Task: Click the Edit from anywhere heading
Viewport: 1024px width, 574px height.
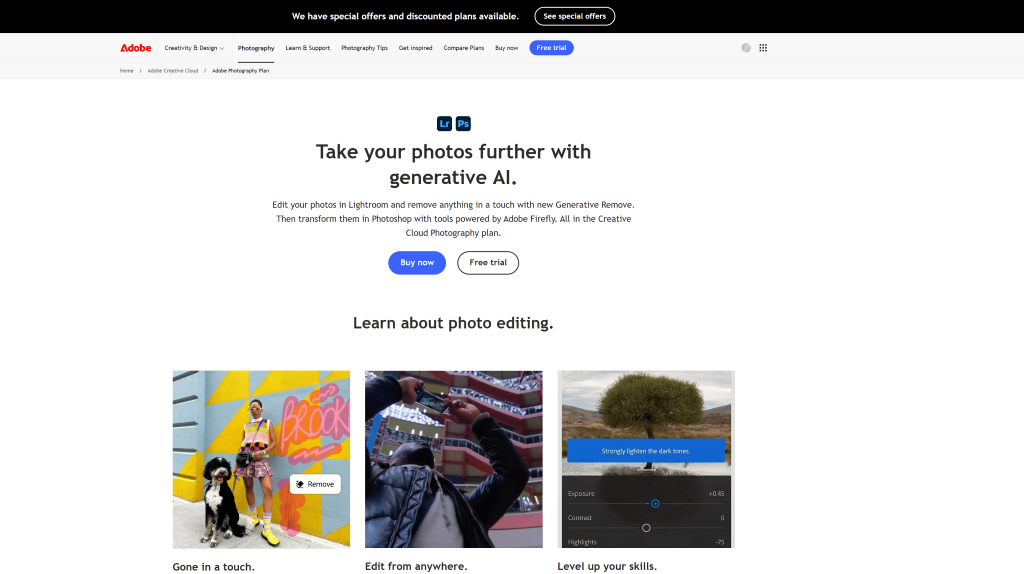Action: tap(416, 566)
